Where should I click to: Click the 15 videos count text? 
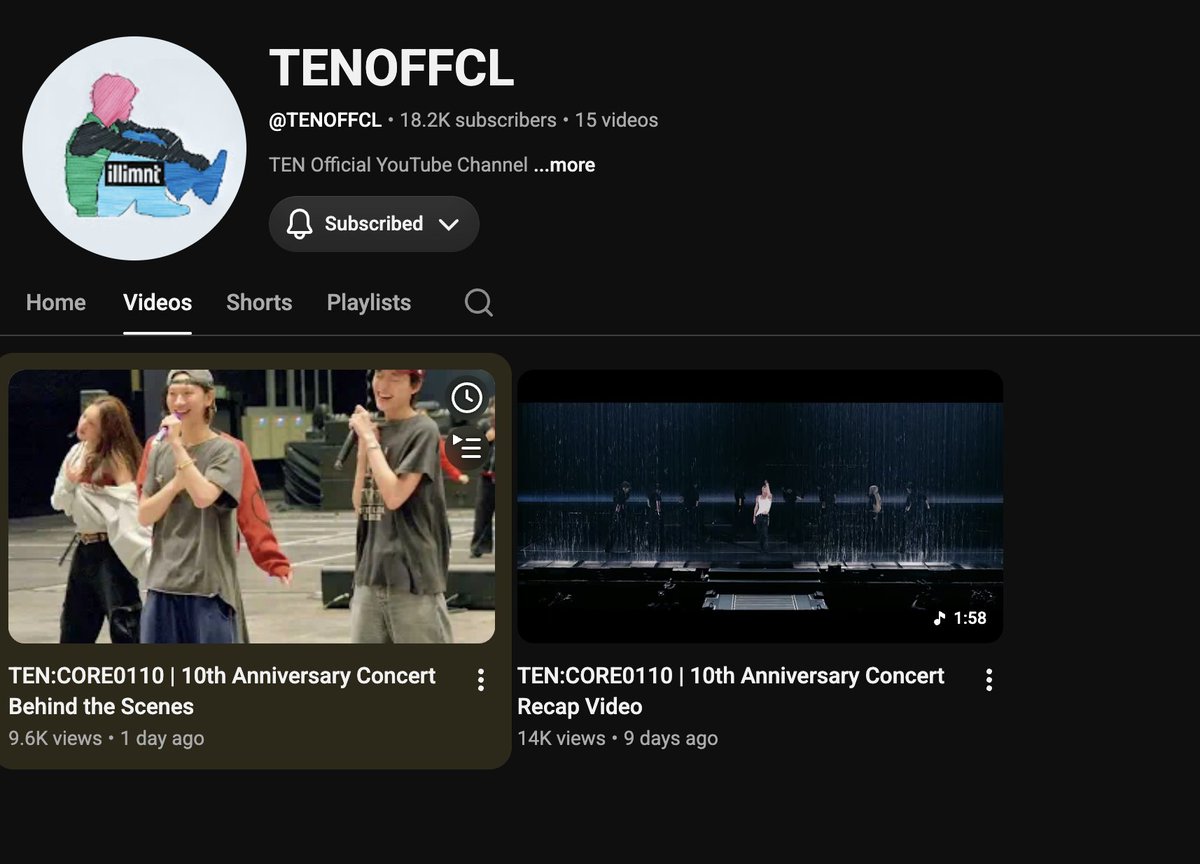point(616,120)
